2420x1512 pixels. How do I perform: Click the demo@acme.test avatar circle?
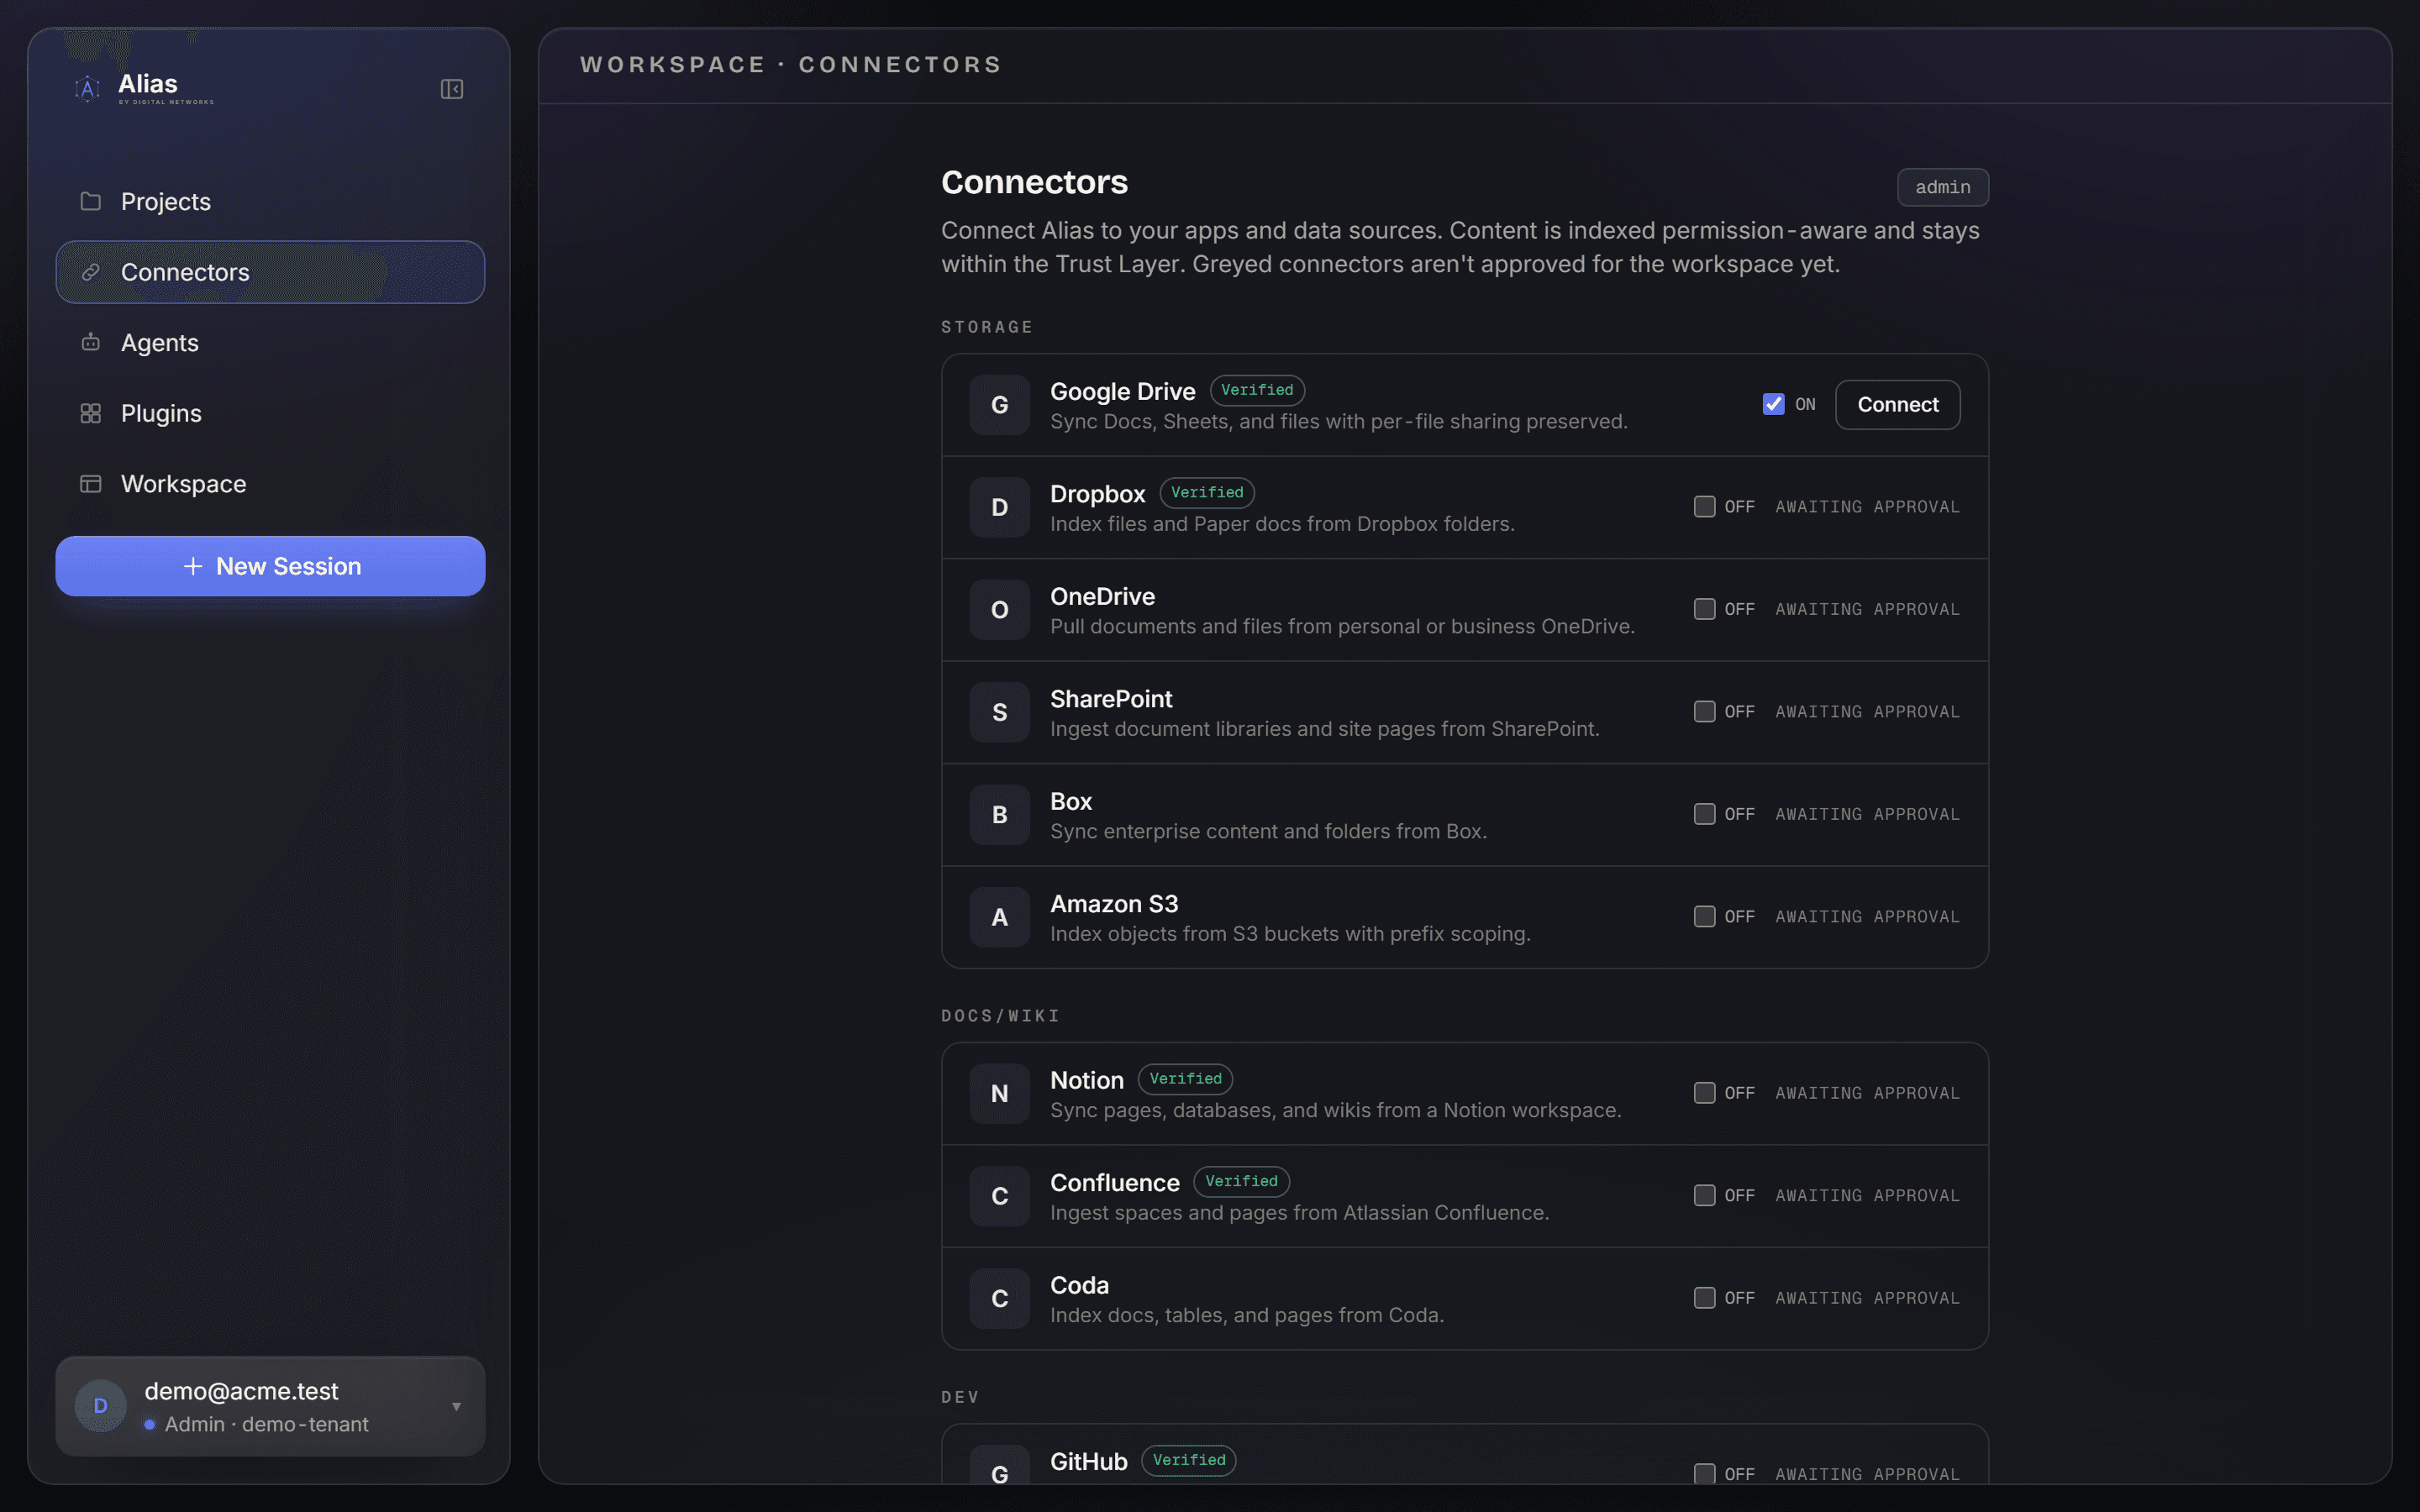(x=101, y=1406)
